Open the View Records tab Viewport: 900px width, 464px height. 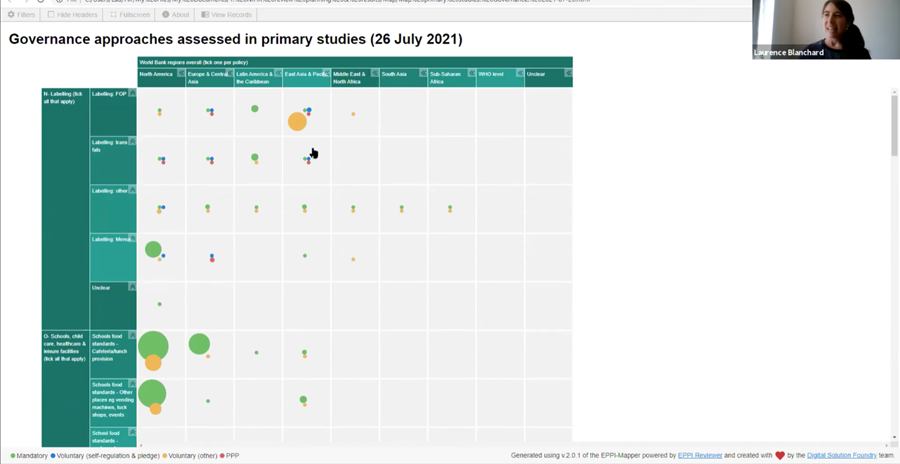227,15
